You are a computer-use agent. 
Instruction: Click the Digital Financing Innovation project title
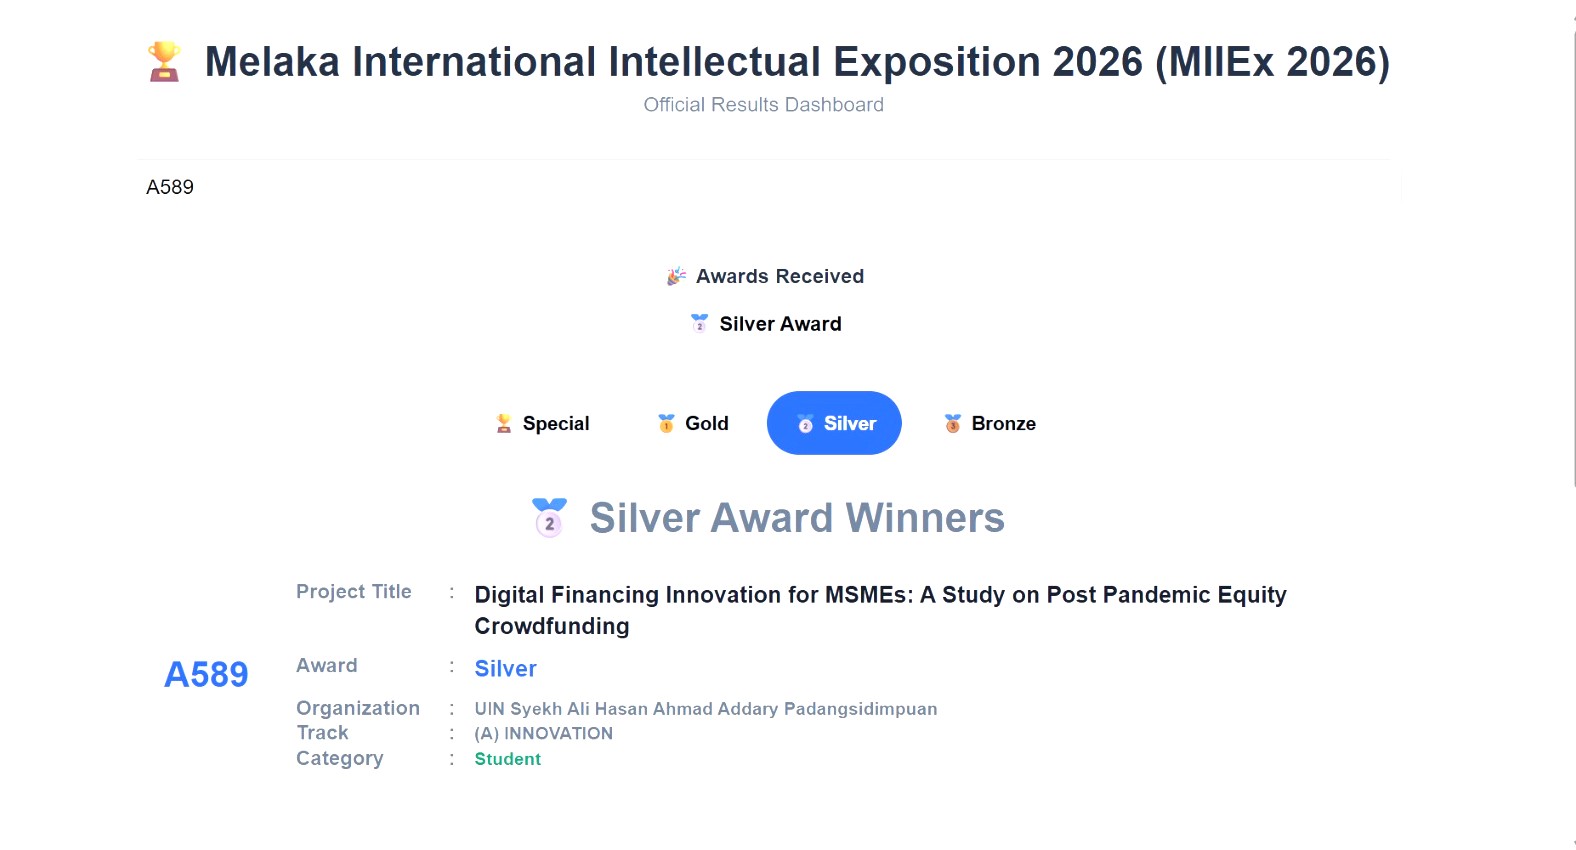tap(880, 610)
